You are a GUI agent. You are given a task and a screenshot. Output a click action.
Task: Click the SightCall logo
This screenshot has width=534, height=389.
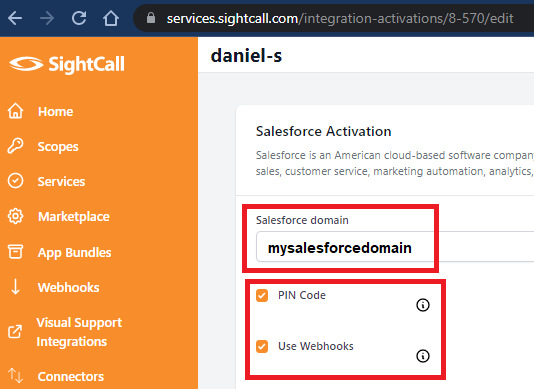[x=67, y=64]
